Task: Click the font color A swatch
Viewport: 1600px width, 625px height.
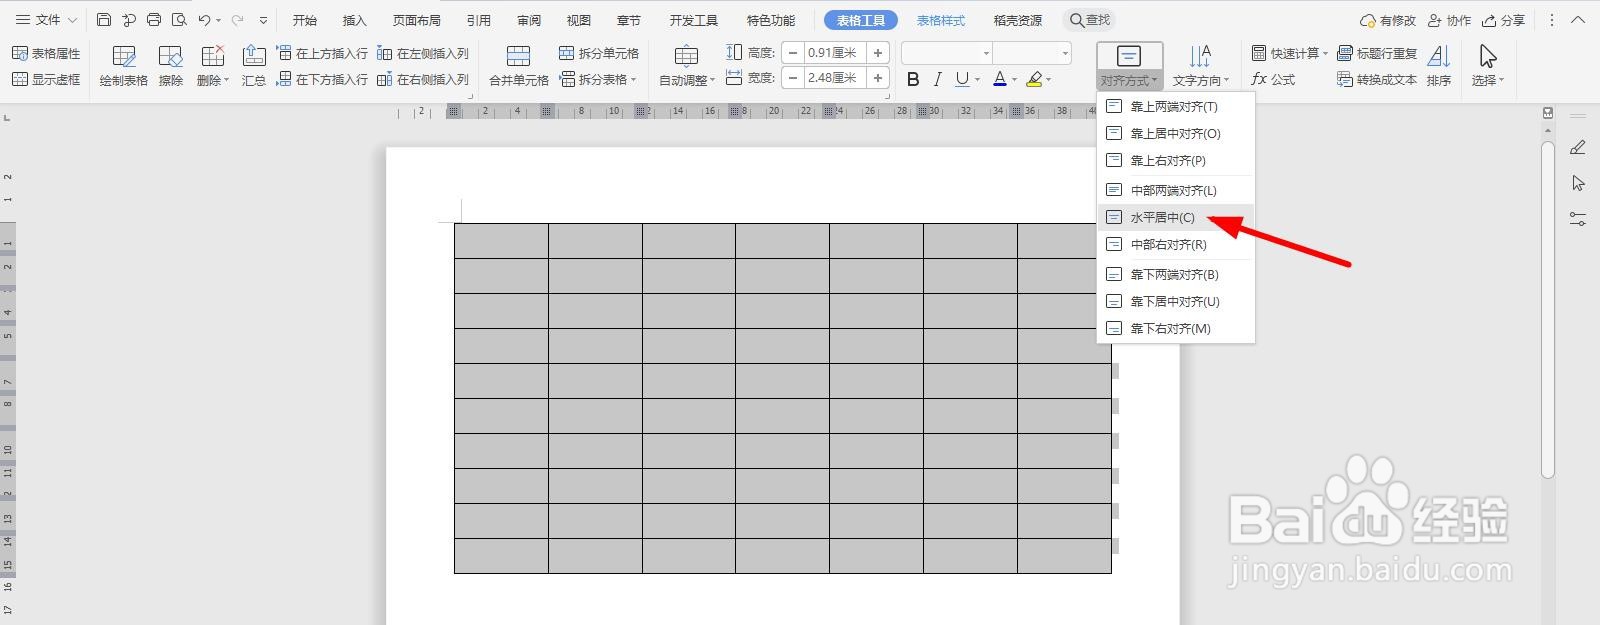Action: pos(999,79)
